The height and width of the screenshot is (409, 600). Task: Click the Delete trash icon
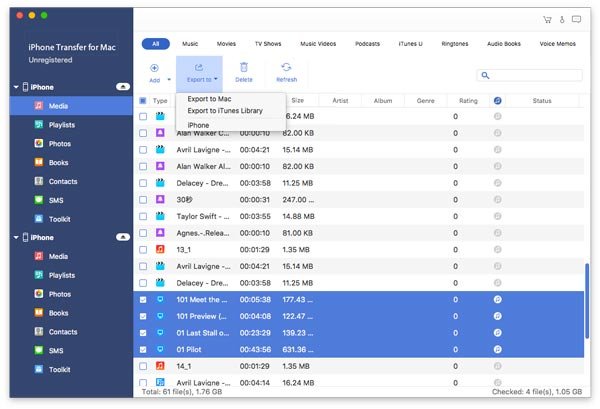point(244,67)
